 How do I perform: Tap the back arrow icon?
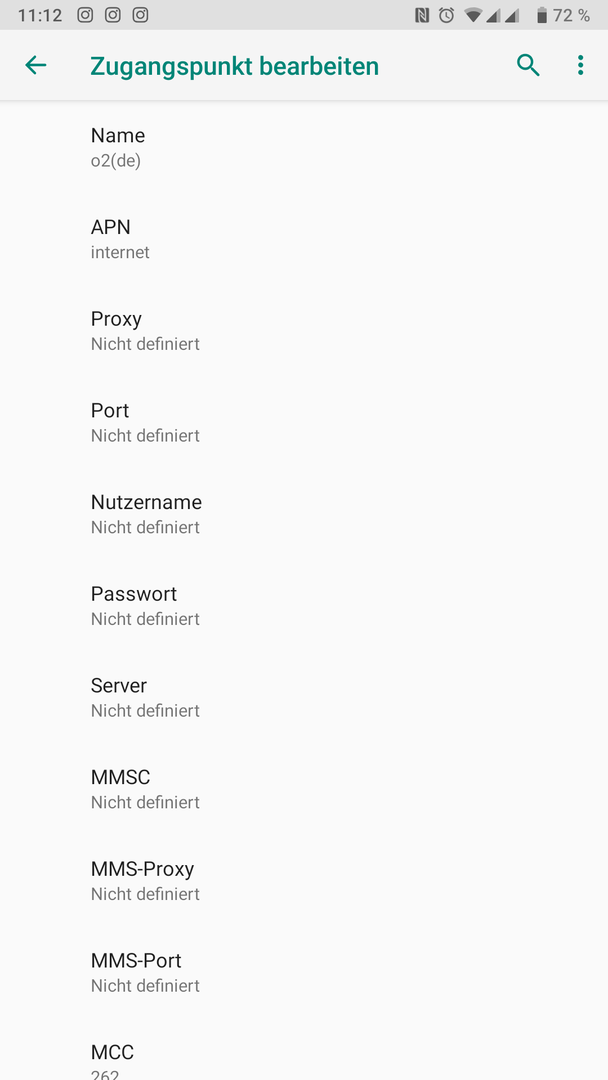[36, 65]
